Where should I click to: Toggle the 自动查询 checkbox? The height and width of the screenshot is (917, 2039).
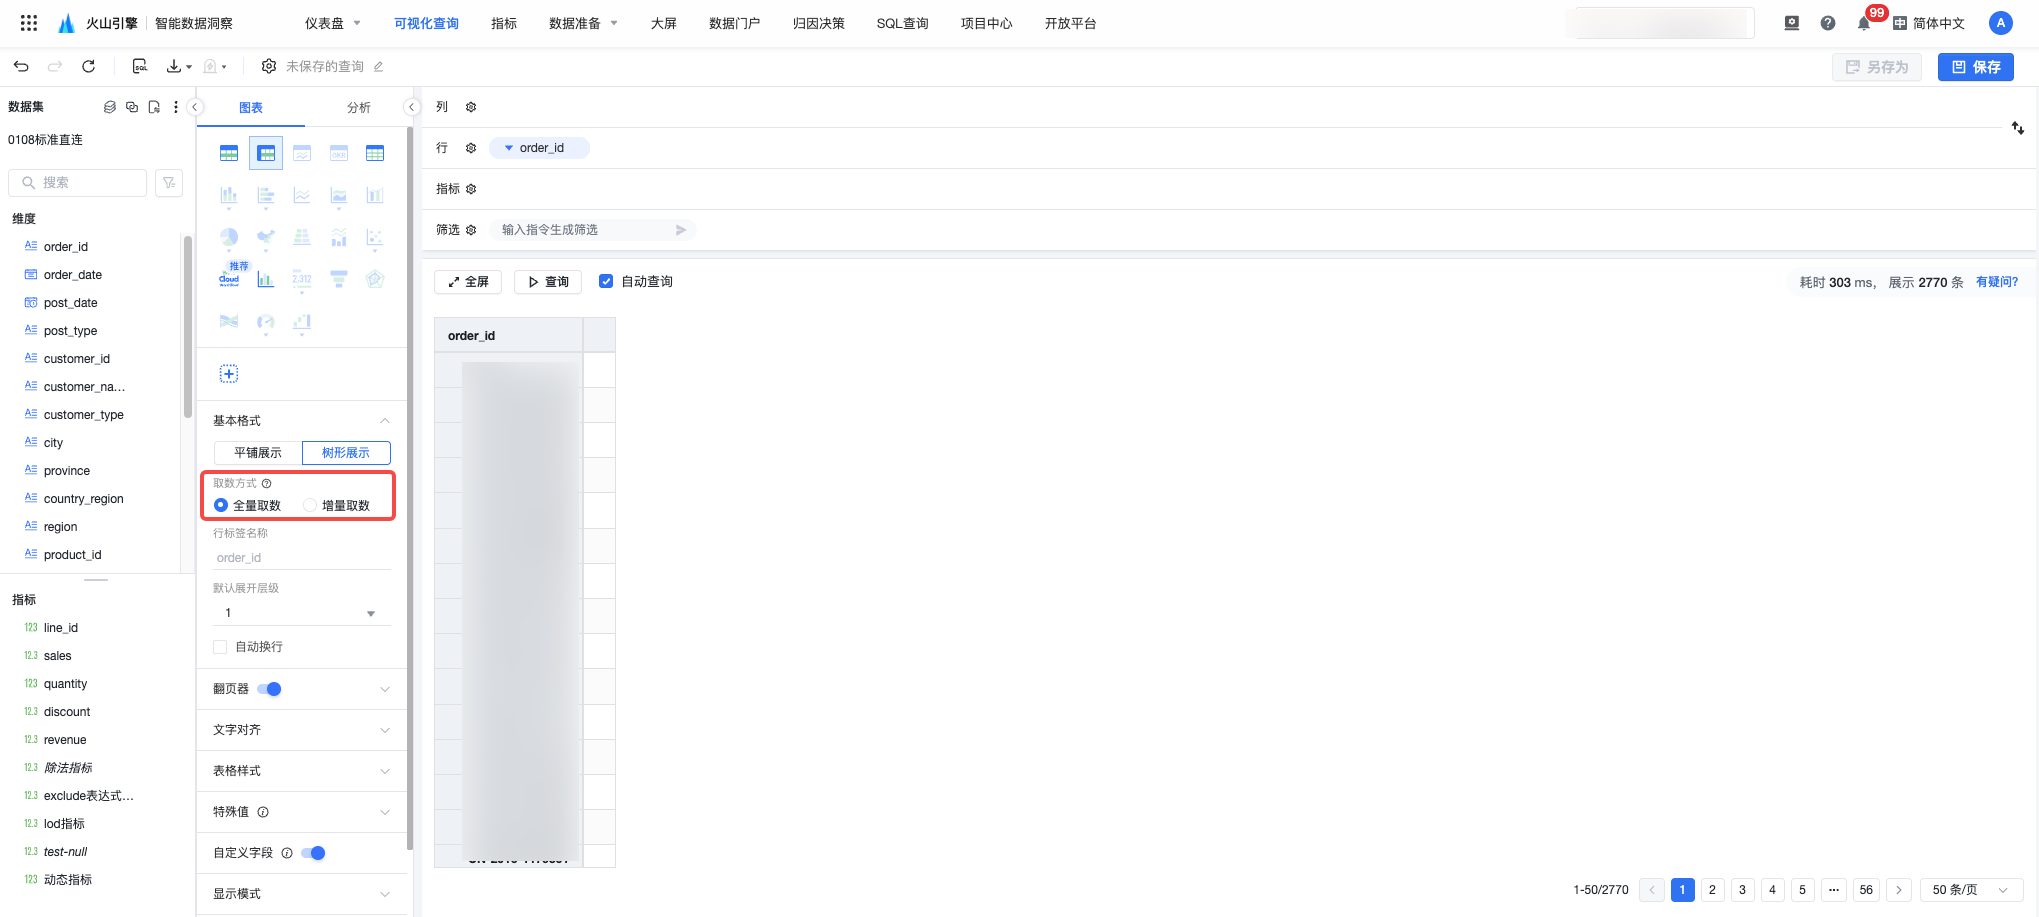pyautogui.click(x=606, y=281)
